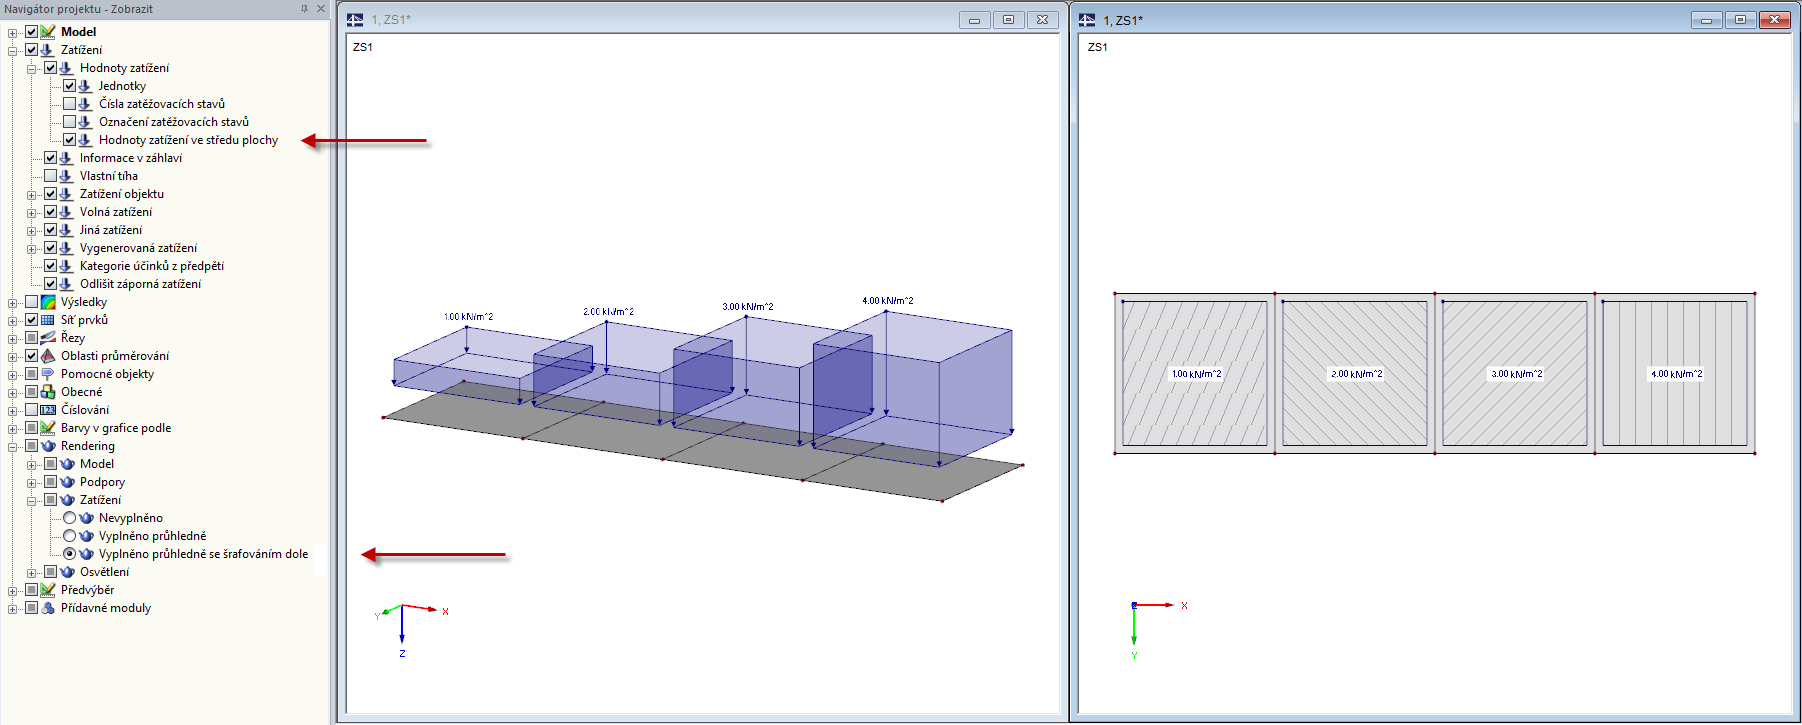
Task: Select the Kategorie účinků z předpětí item
Action: pos(152,266)
